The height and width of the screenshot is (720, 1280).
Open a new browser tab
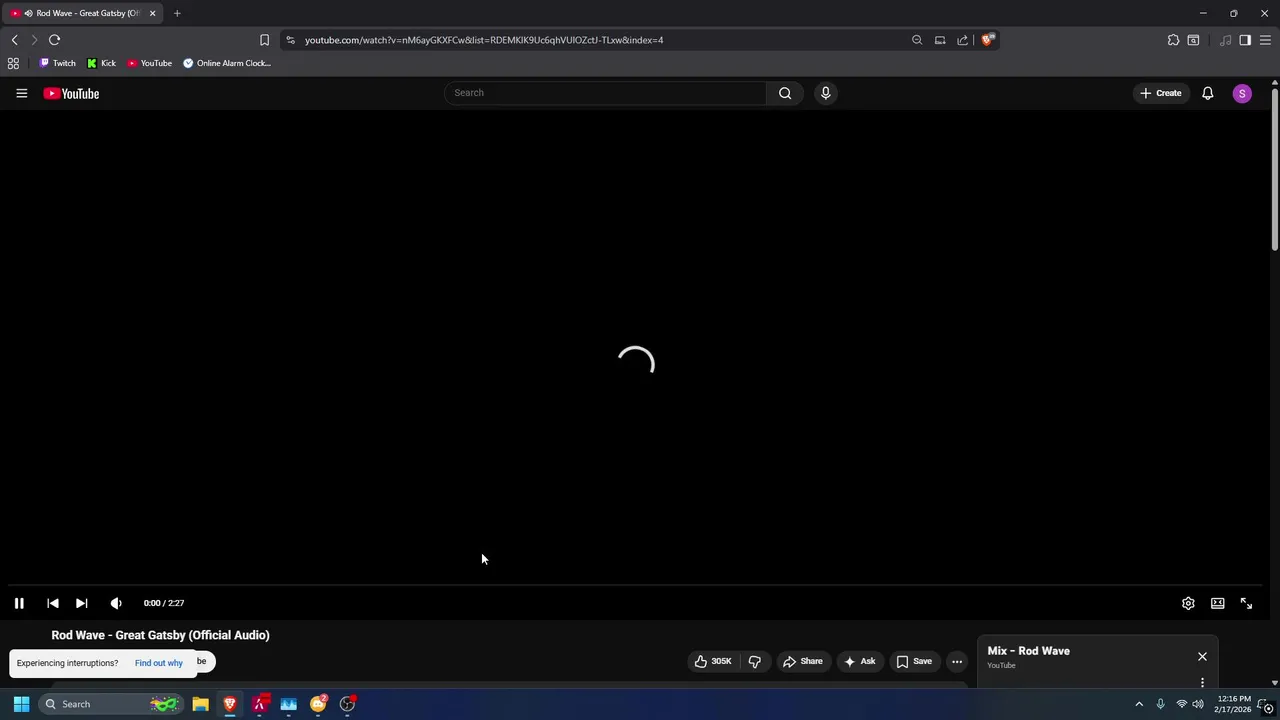click(x=177, y=13)
